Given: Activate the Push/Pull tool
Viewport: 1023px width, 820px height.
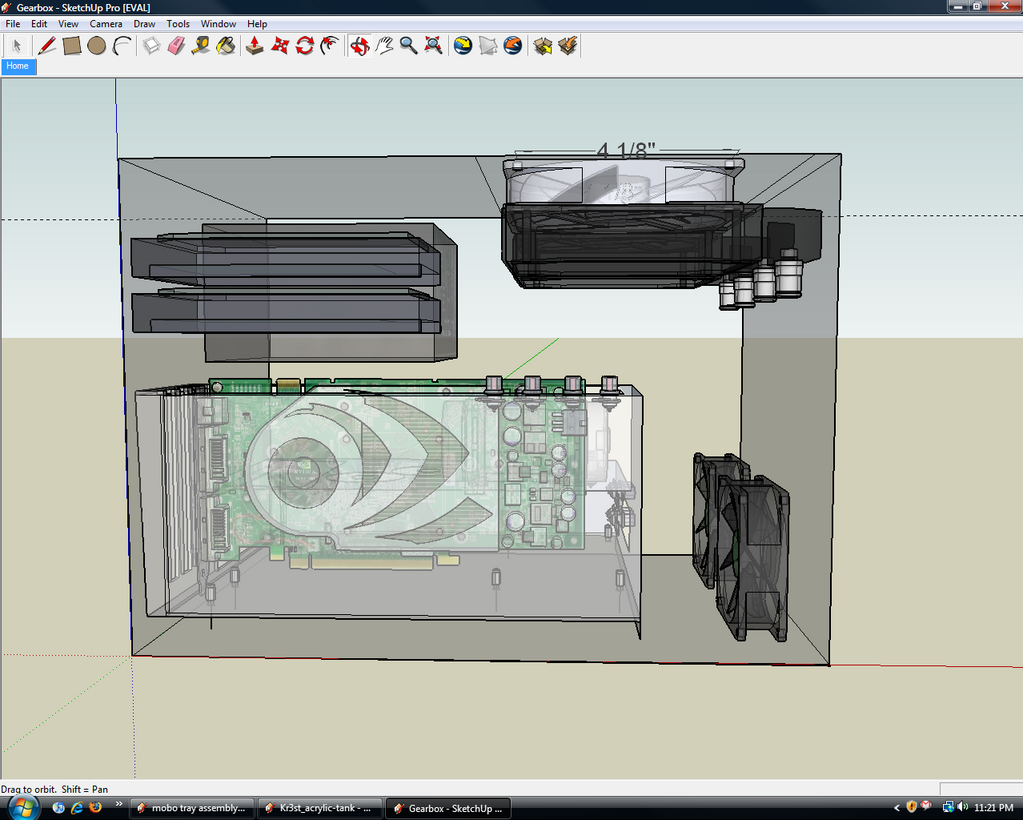Looking at the screenshot, I should (x=254, y=46).
